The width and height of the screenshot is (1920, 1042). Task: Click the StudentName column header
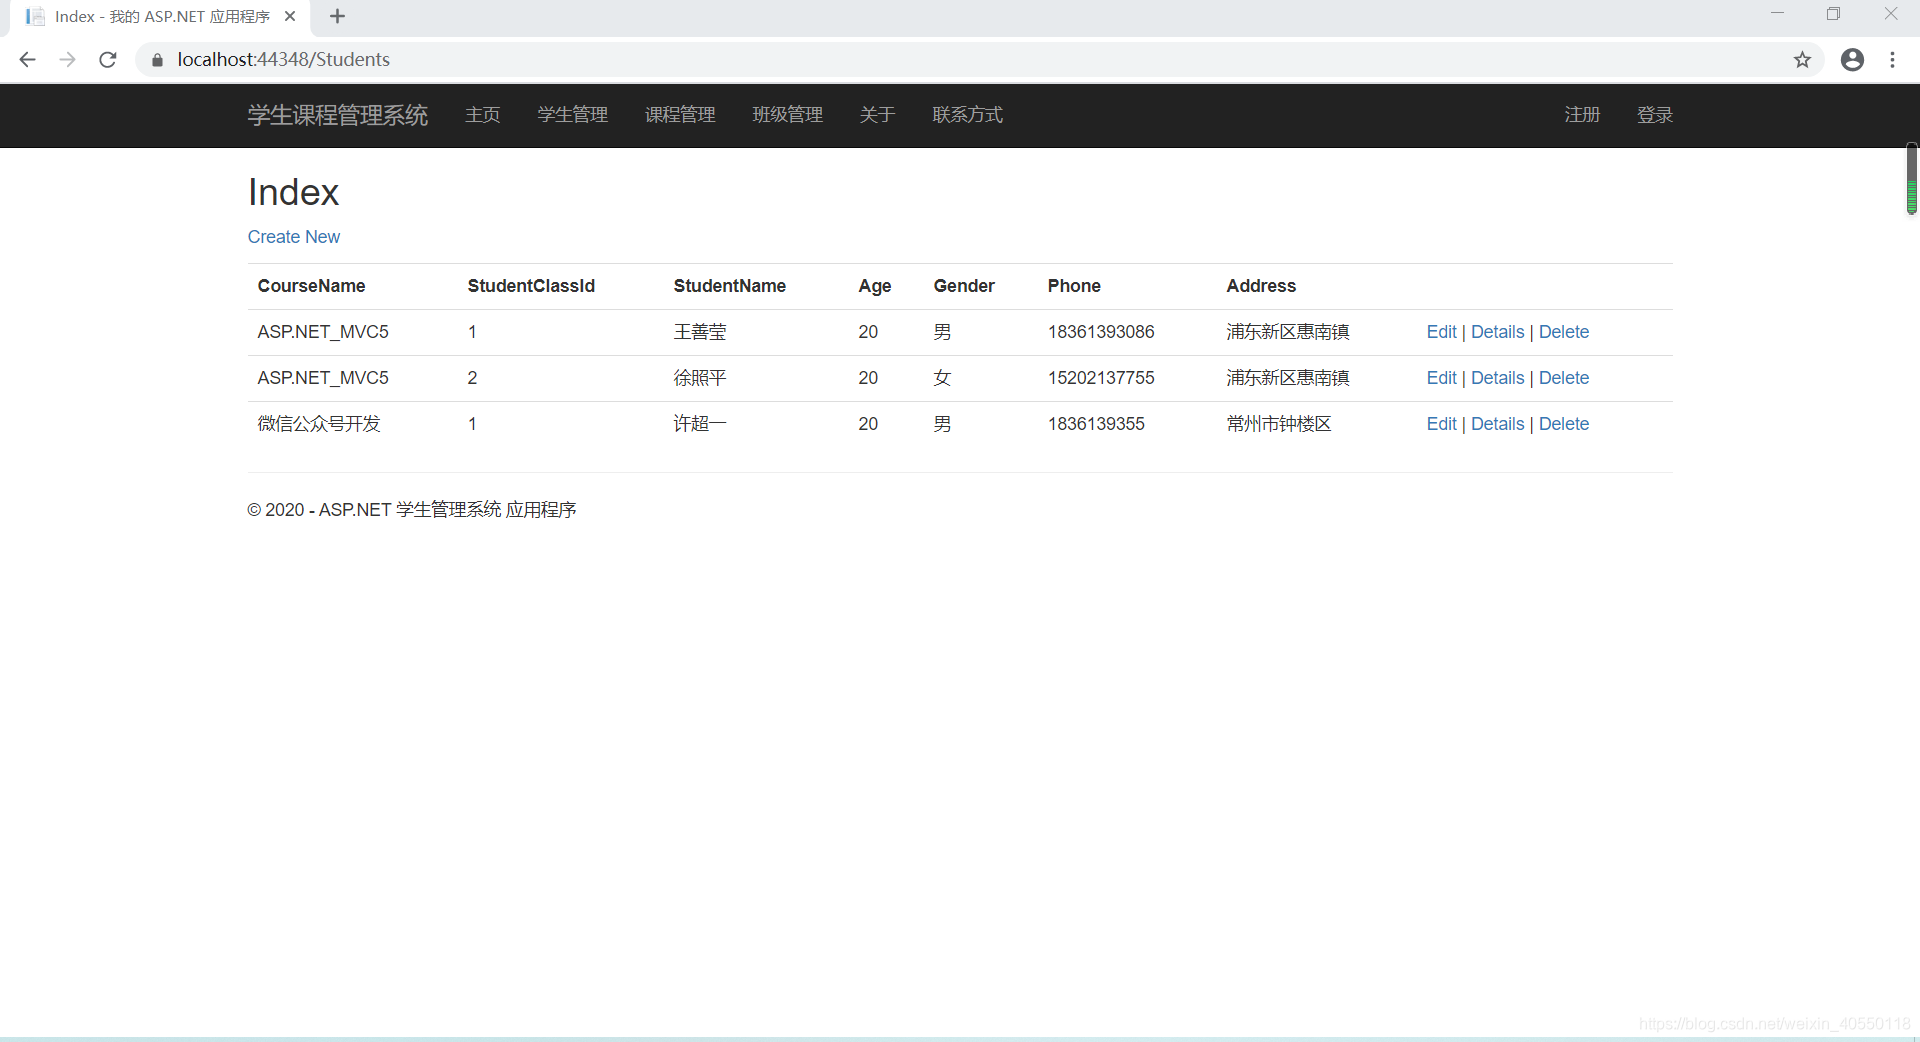point(729,286)
